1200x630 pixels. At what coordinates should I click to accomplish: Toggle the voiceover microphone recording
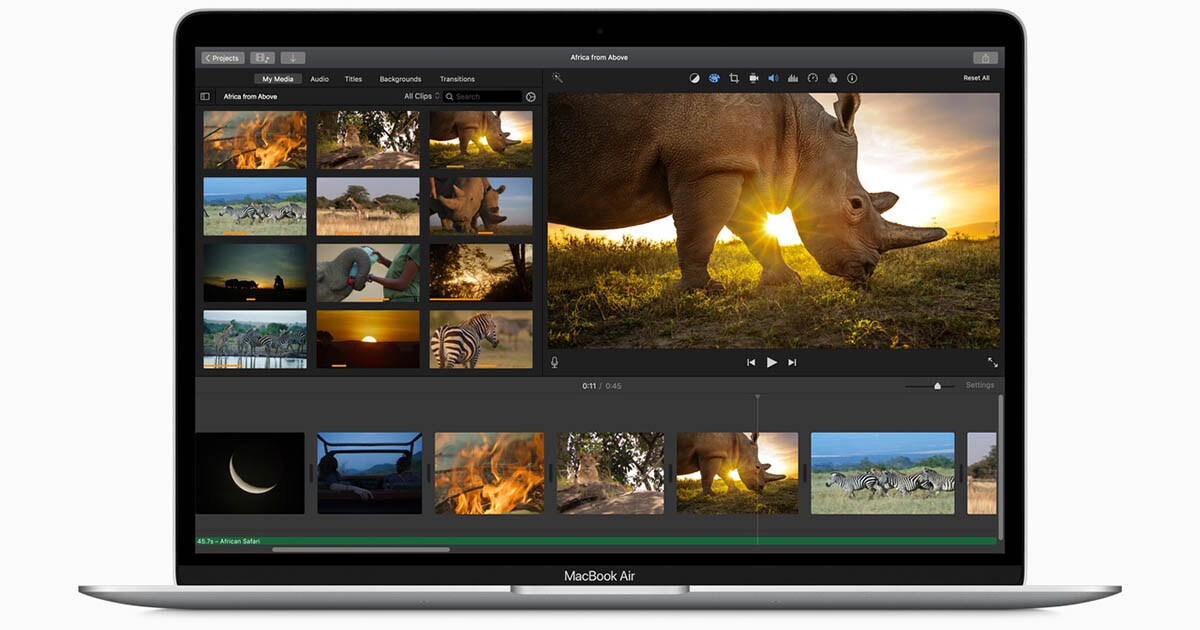pyautogui.click(x=555, y=362)
